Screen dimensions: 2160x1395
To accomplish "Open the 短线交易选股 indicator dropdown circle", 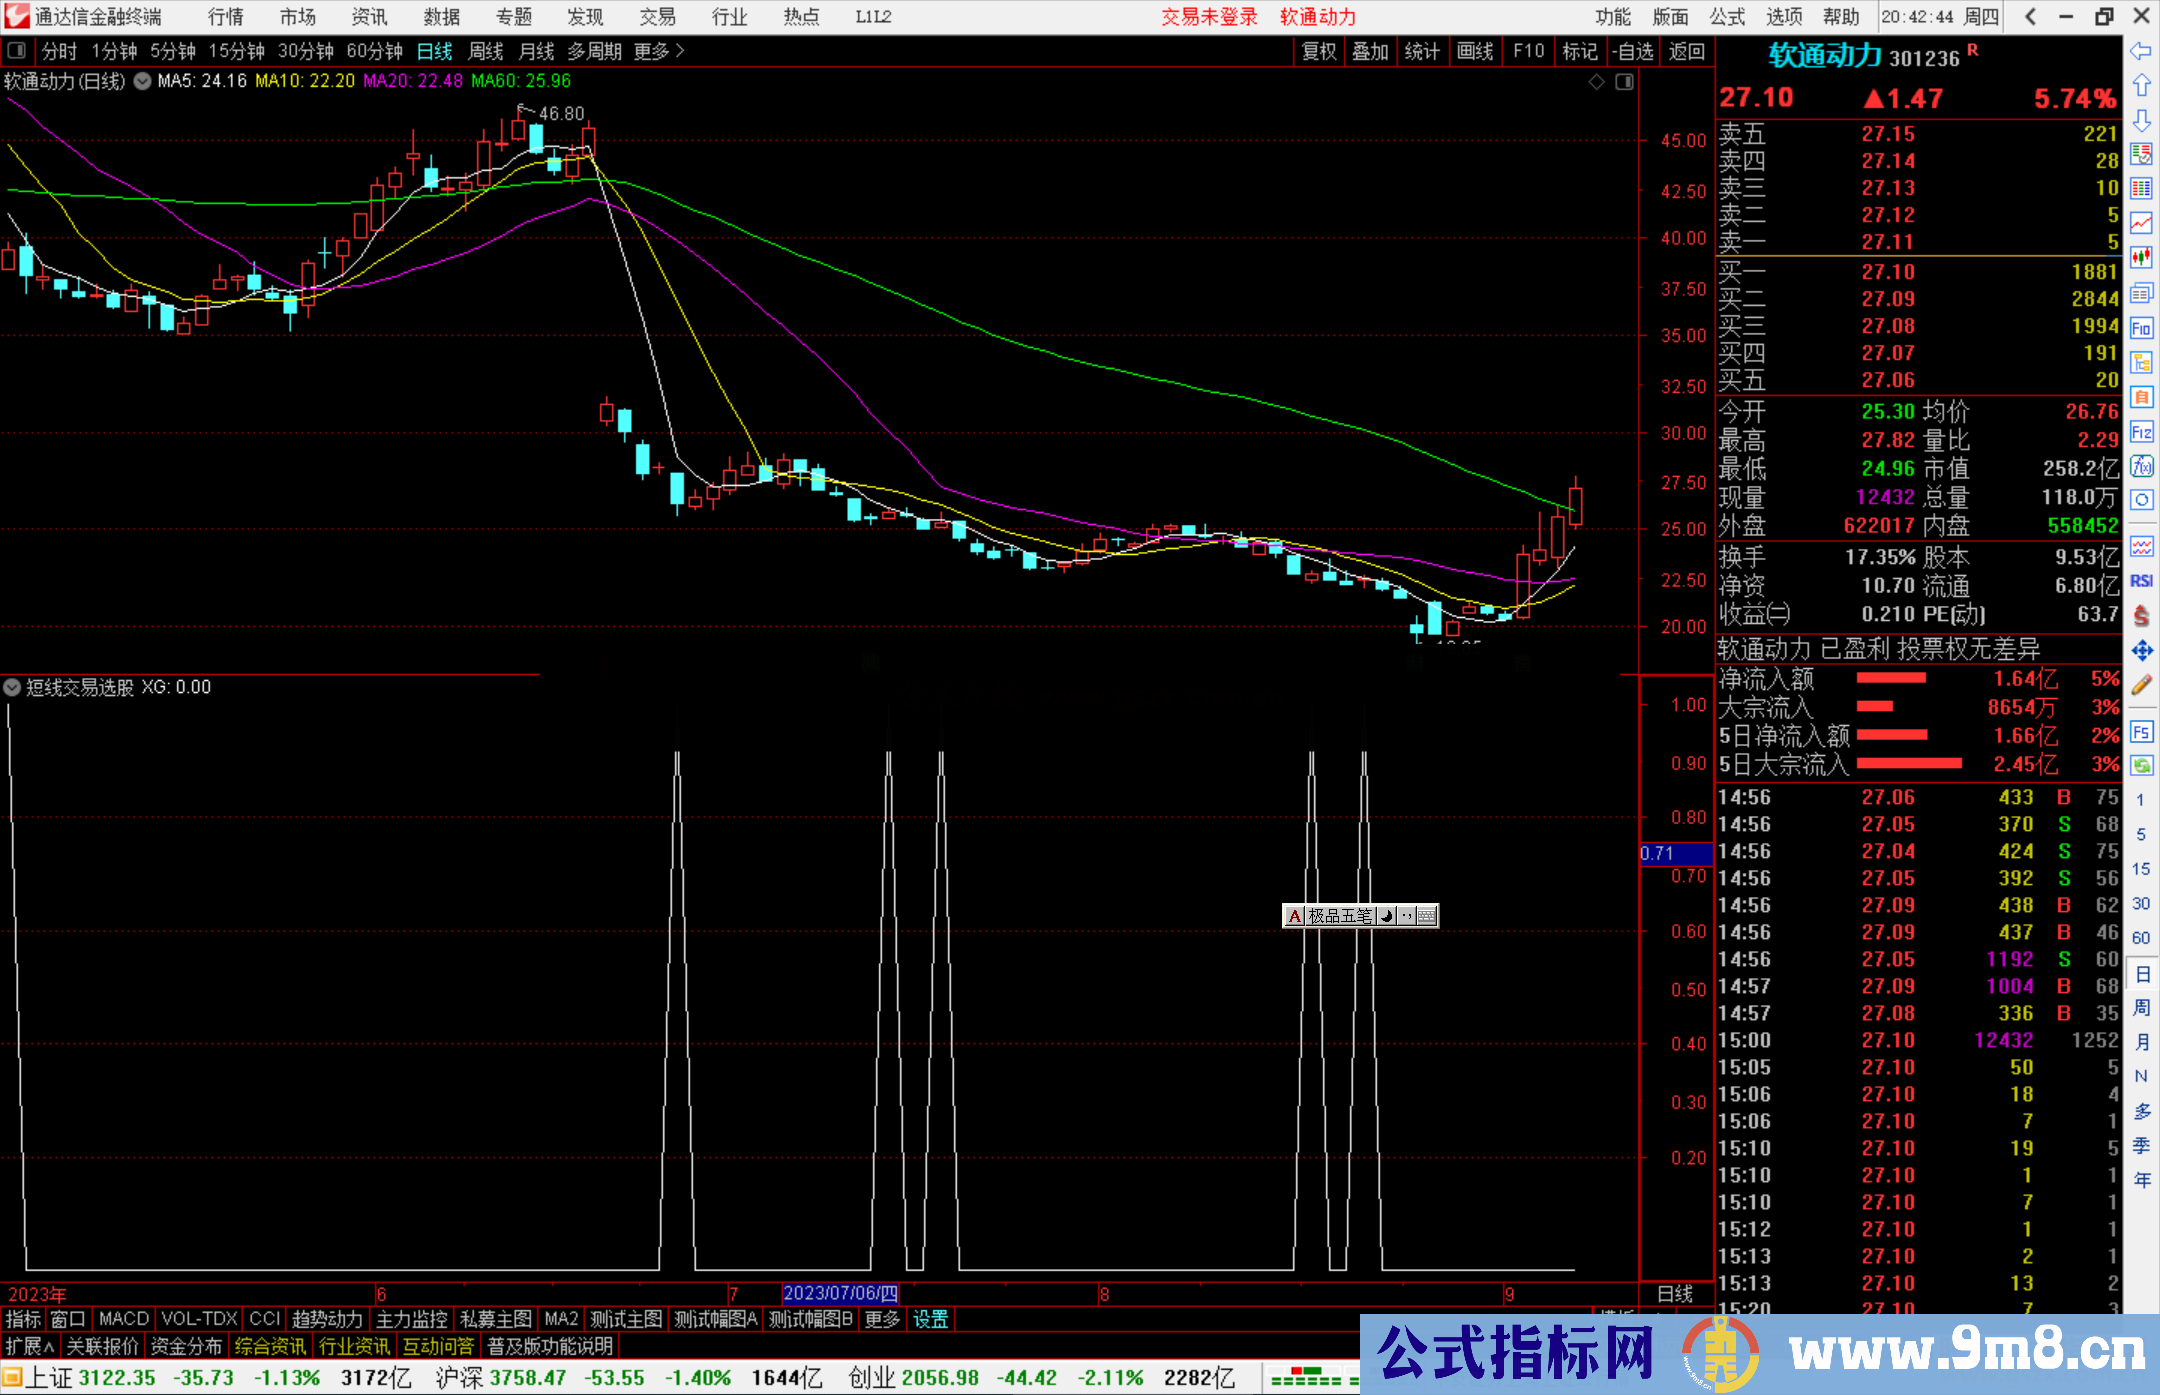I will tap(12, 688).
